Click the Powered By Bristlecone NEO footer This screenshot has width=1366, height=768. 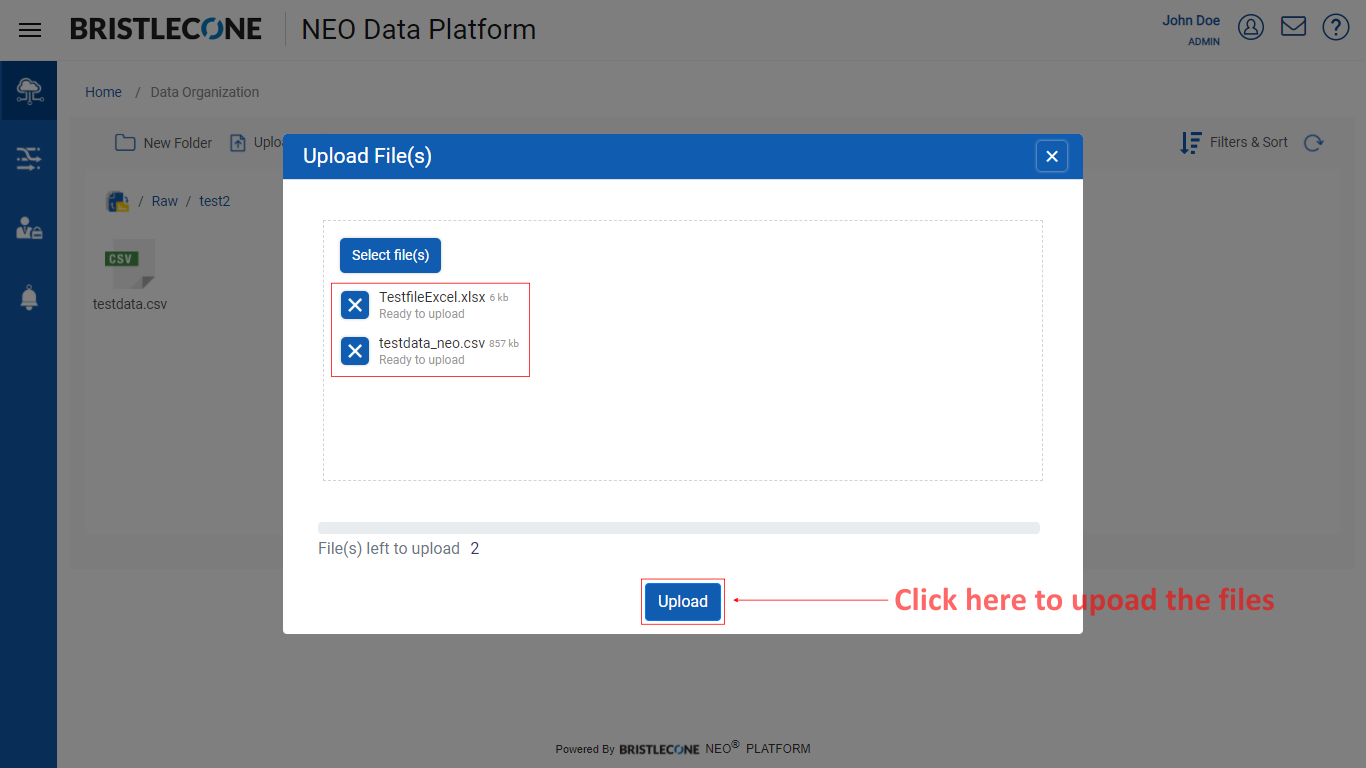pyautogui.click(x=683, y=748)
